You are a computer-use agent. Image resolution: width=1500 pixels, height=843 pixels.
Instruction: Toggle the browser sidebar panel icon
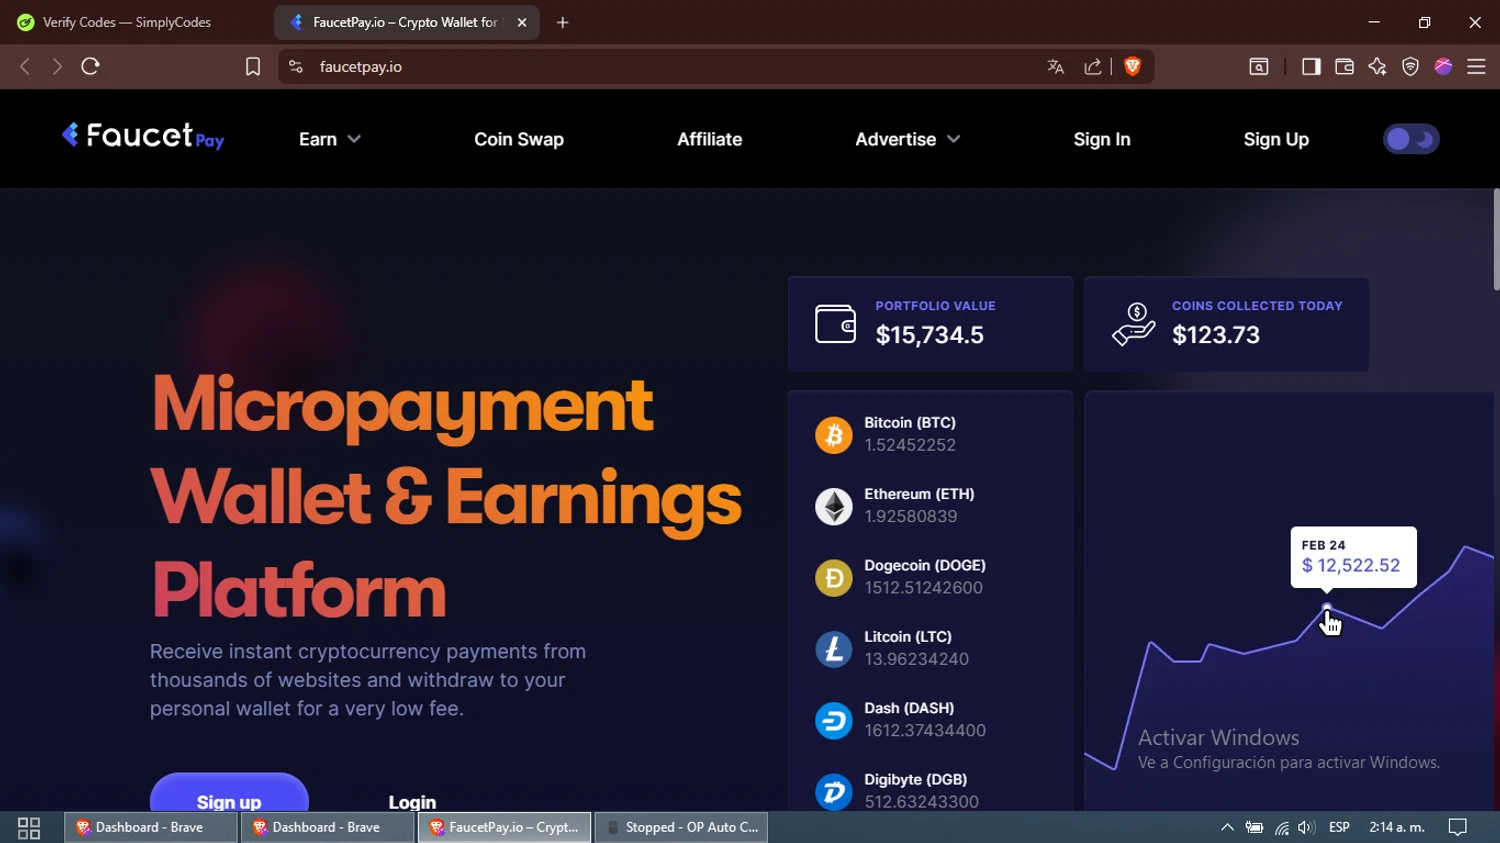[1311, 66]
